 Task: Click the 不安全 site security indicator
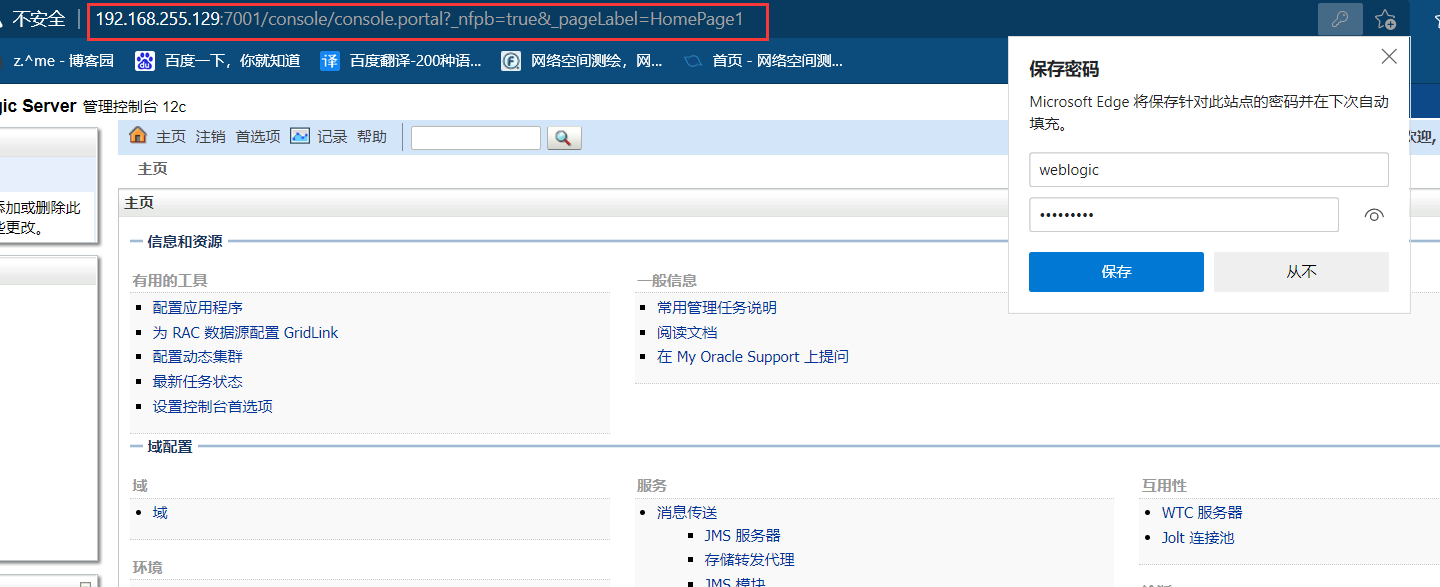pos(38,19)
